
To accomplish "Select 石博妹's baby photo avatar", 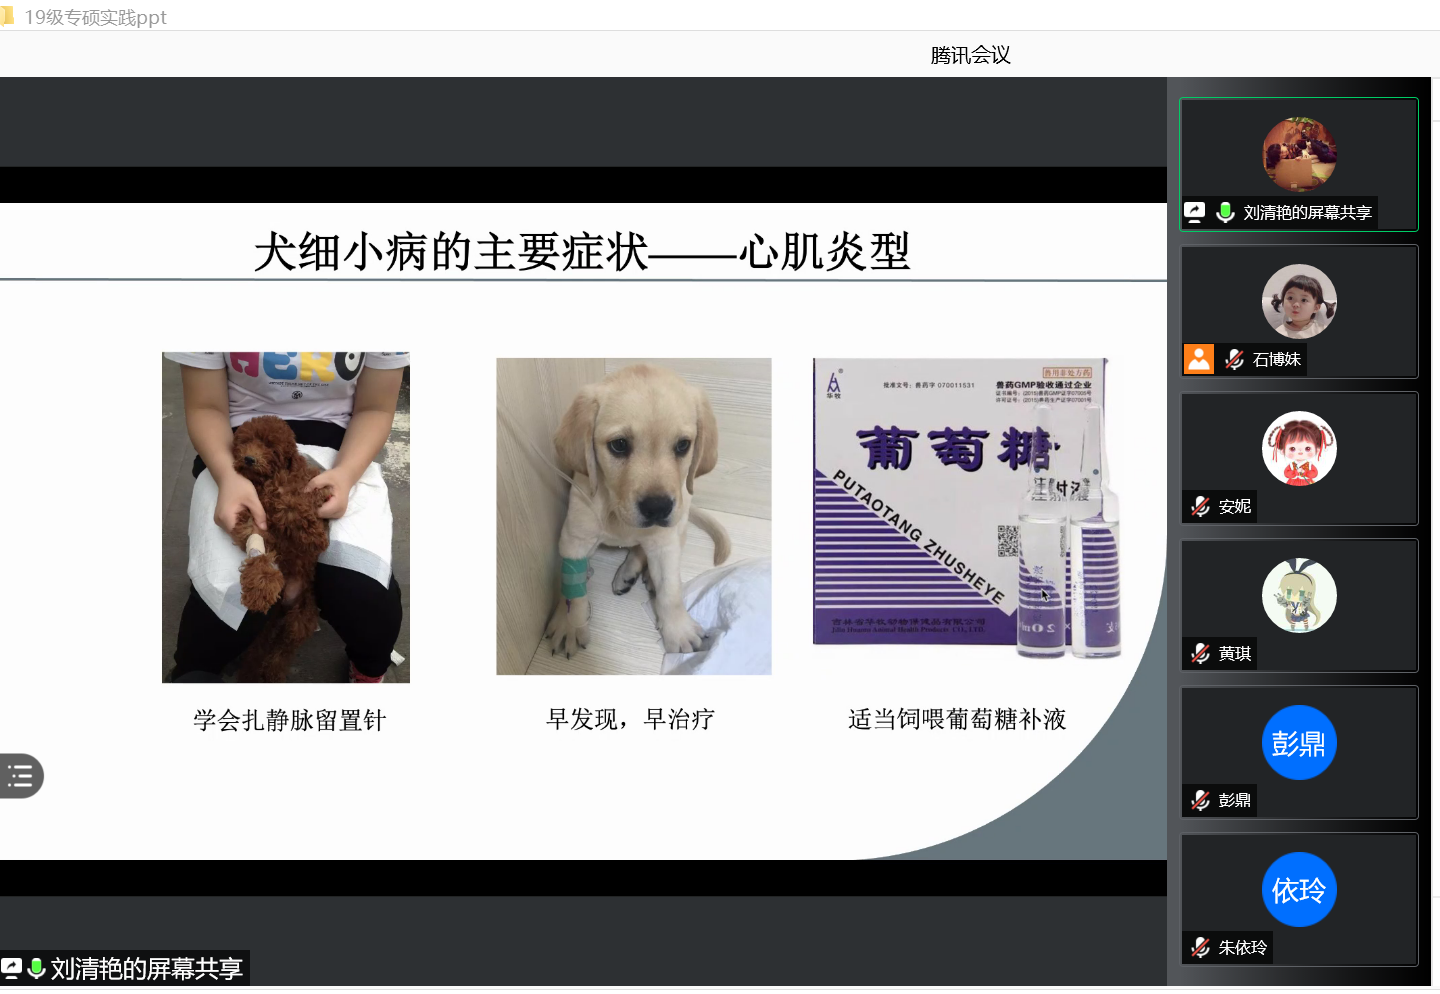I will pos(1299,301).
